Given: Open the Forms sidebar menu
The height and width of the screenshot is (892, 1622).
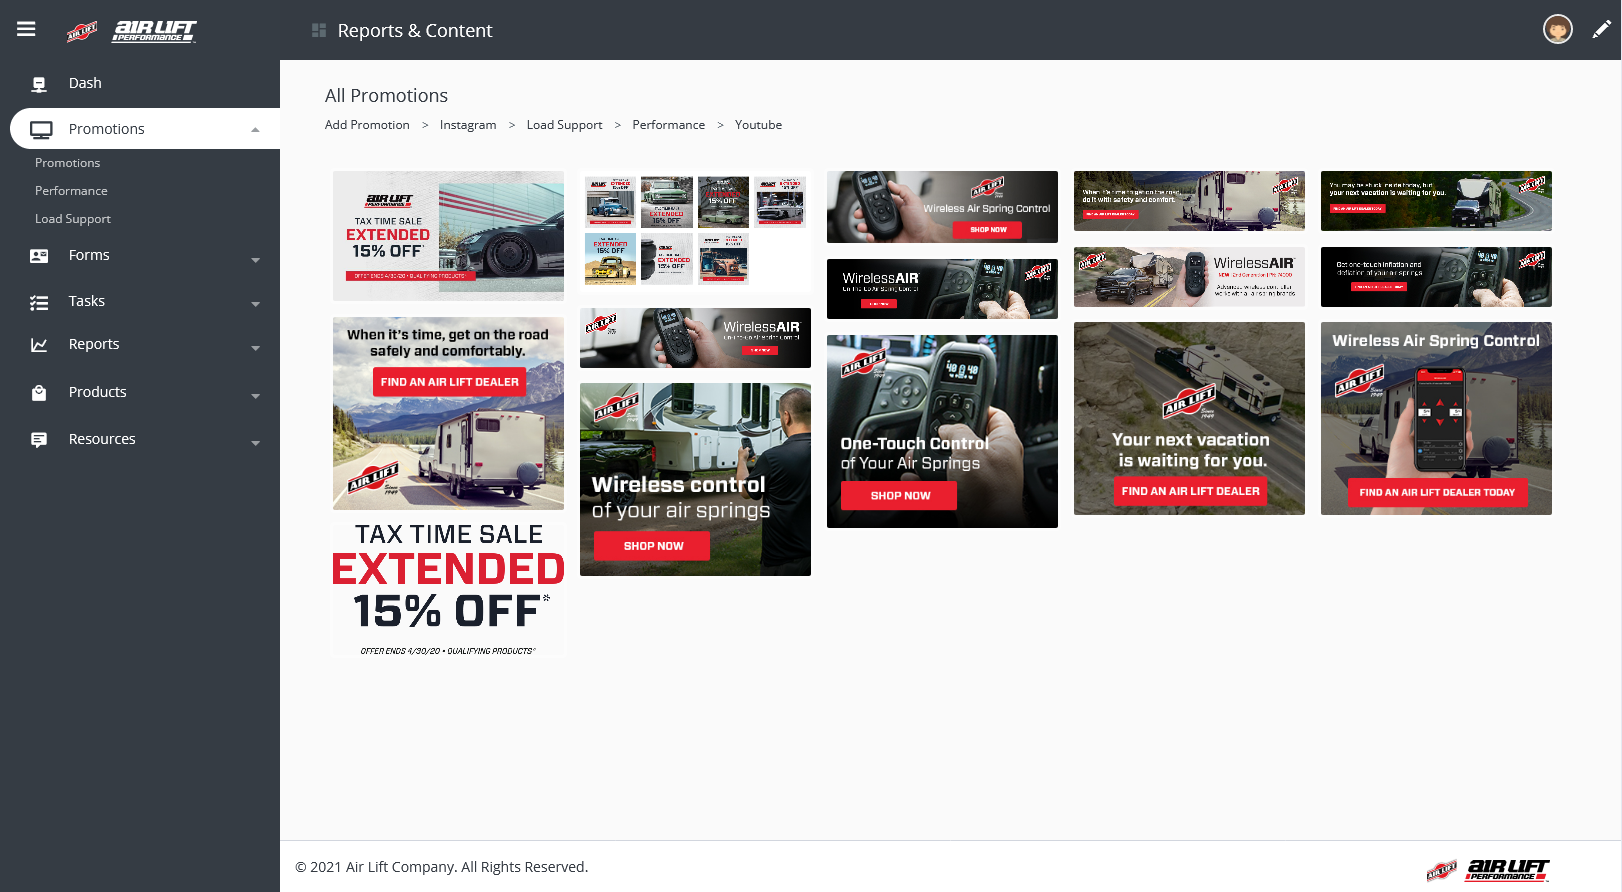Looking at the screenshot, I should (89, 255).
